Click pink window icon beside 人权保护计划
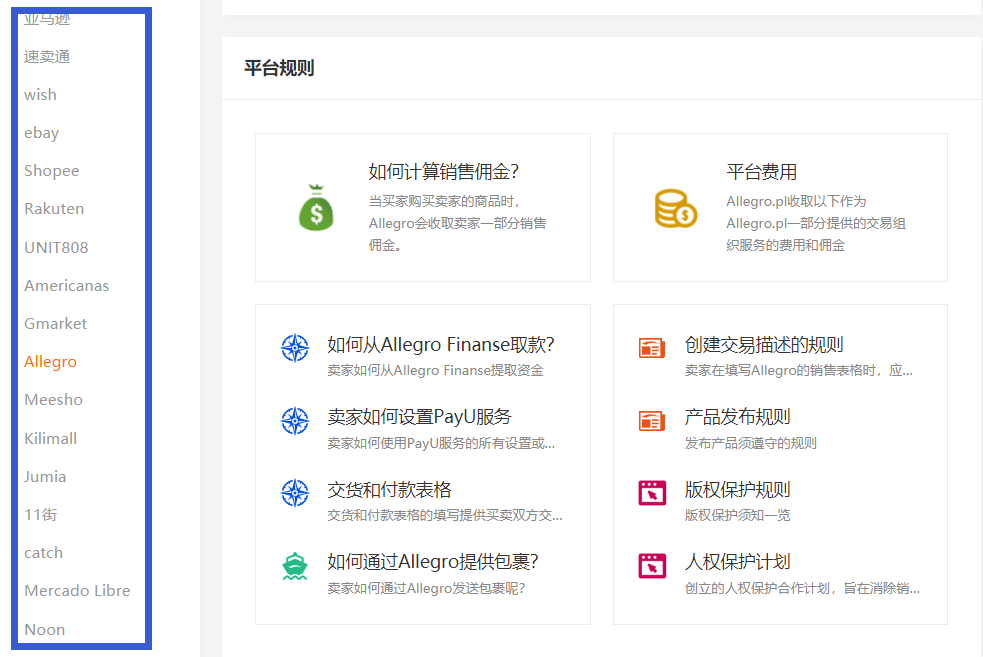This screenshot has height=657, width=983. click(x=652, y=565)
